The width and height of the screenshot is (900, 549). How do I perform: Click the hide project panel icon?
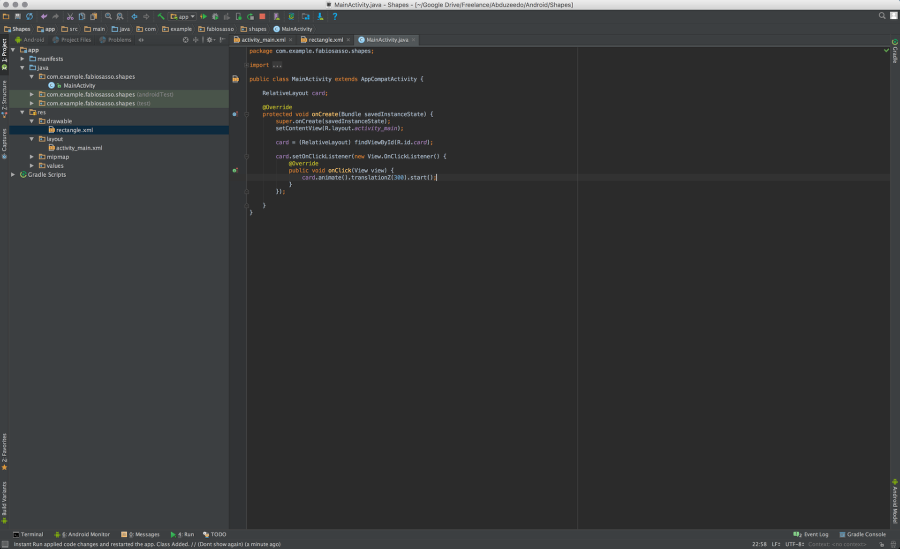pos(222,40)
